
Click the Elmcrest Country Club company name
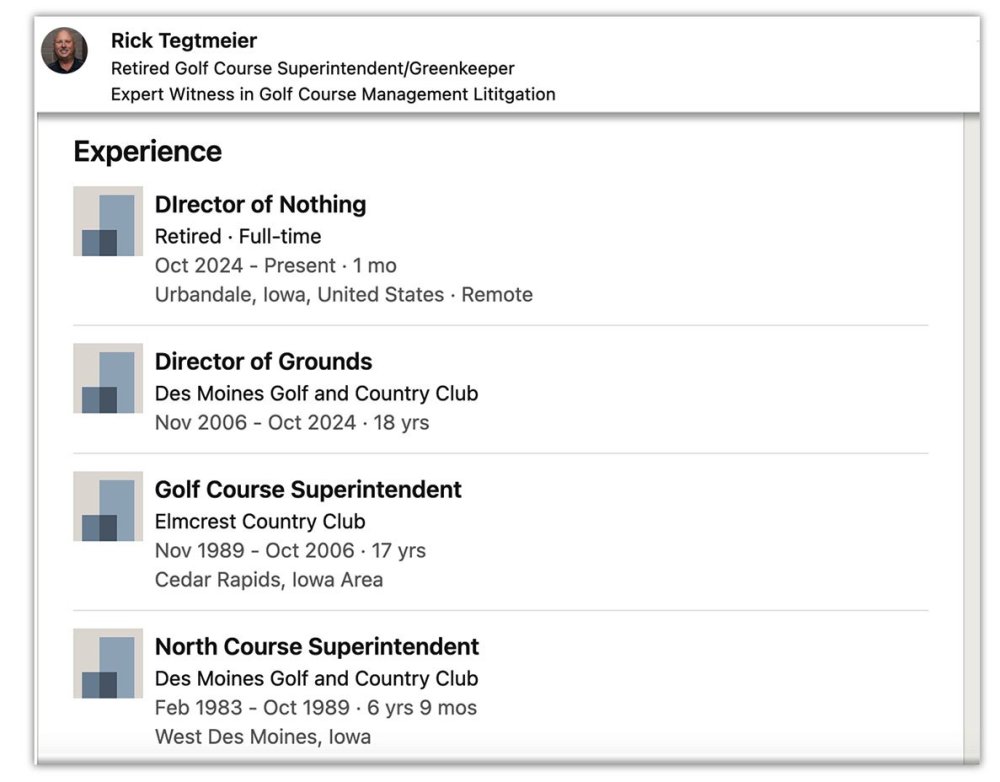coord(260,521)
